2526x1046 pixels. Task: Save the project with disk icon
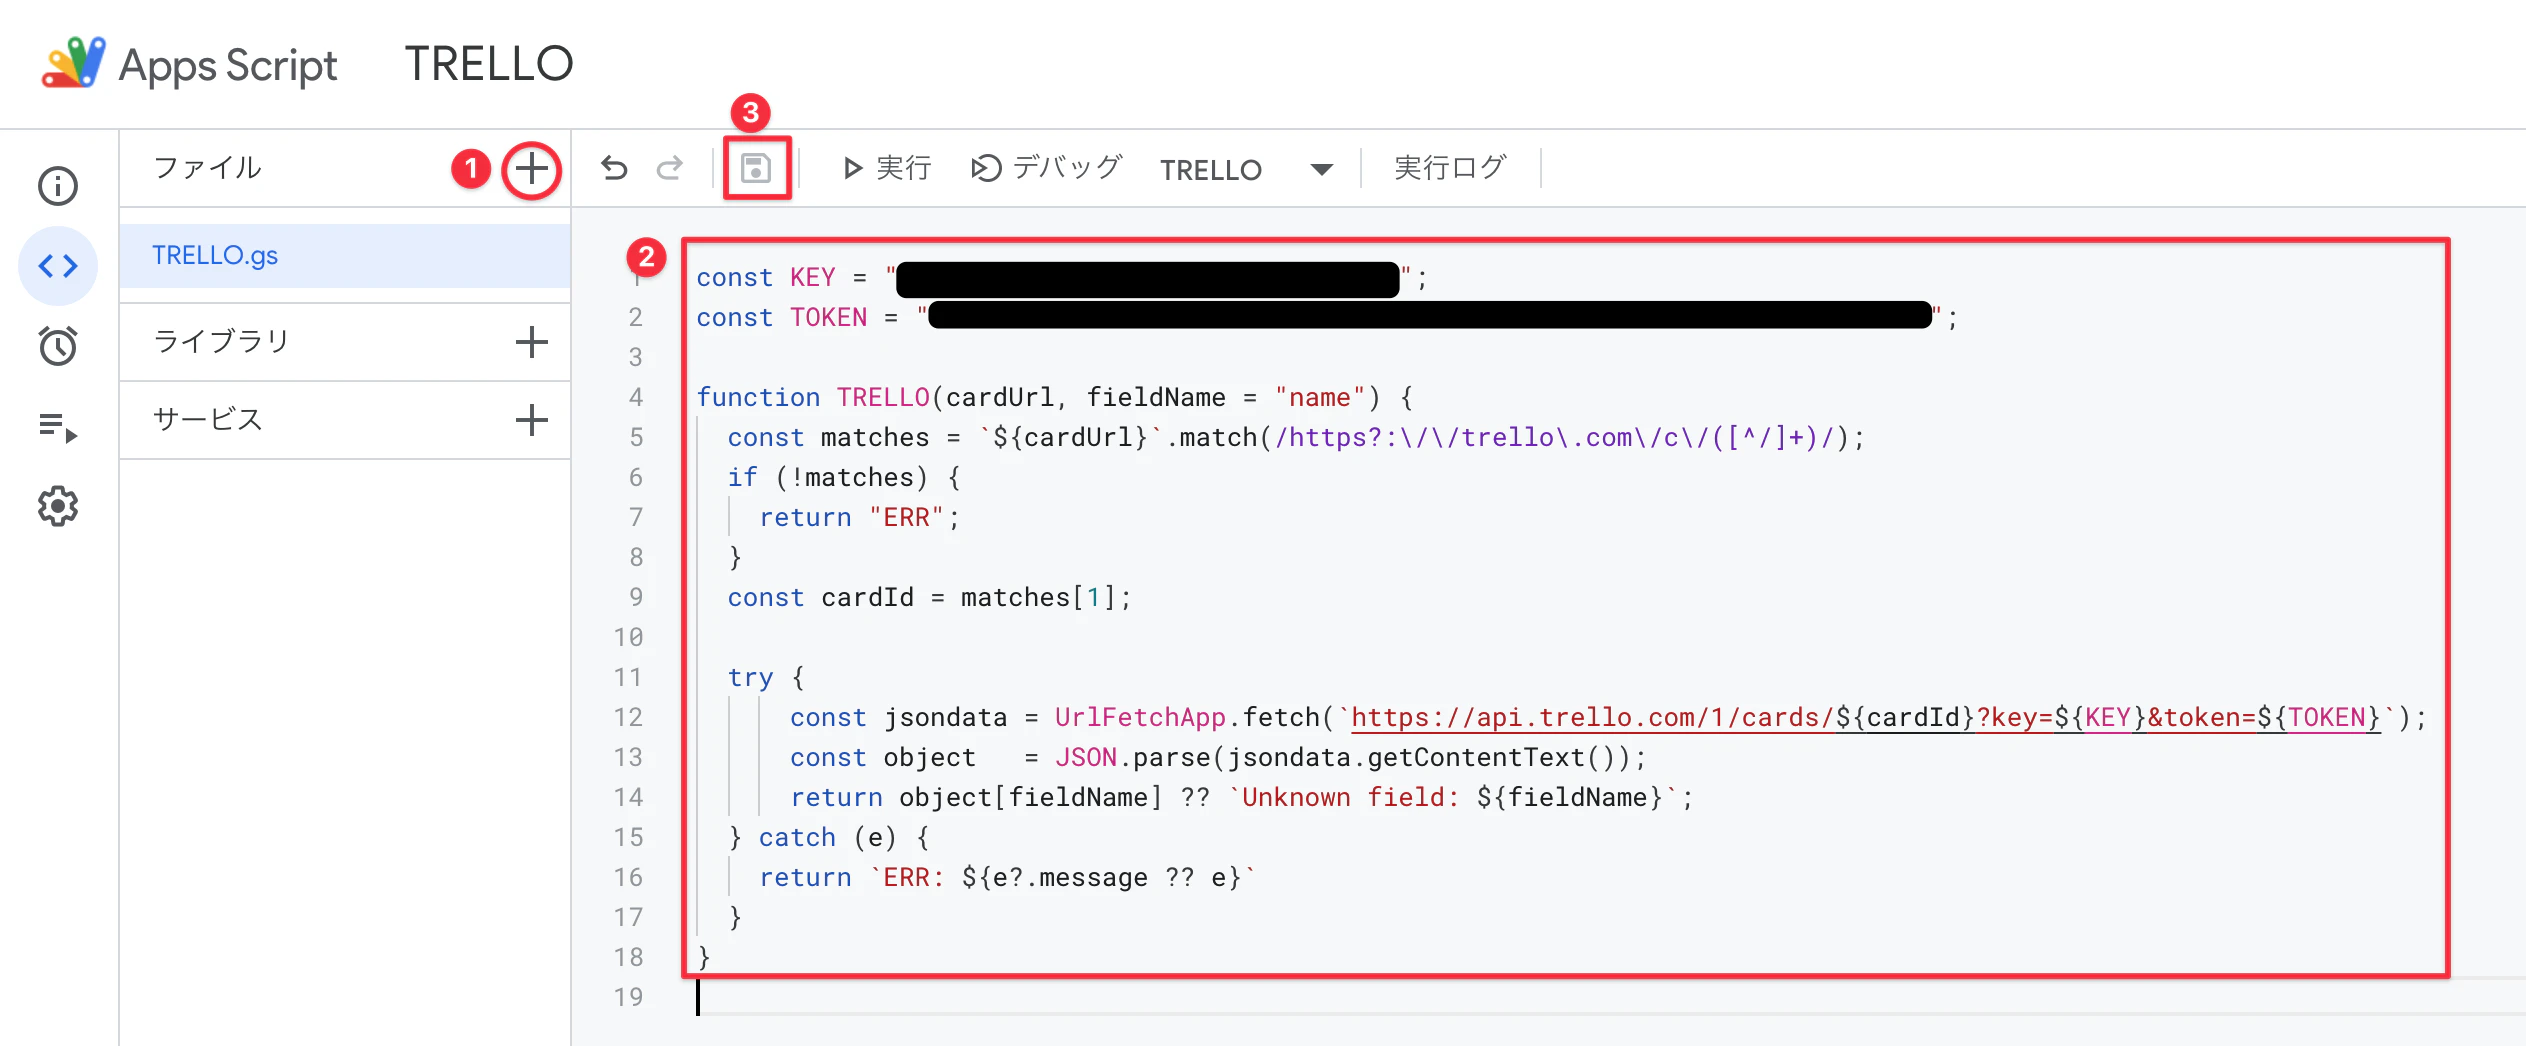point(756,168)
